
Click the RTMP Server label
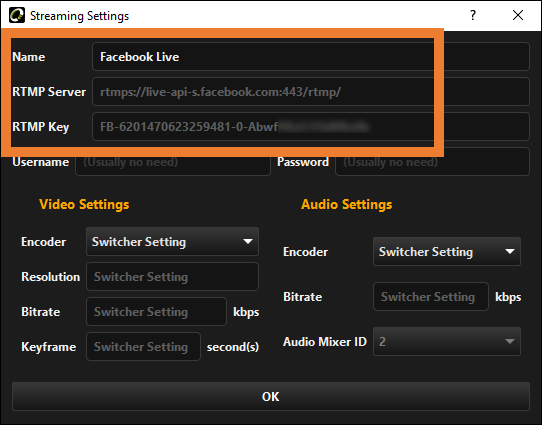point(49,92)
